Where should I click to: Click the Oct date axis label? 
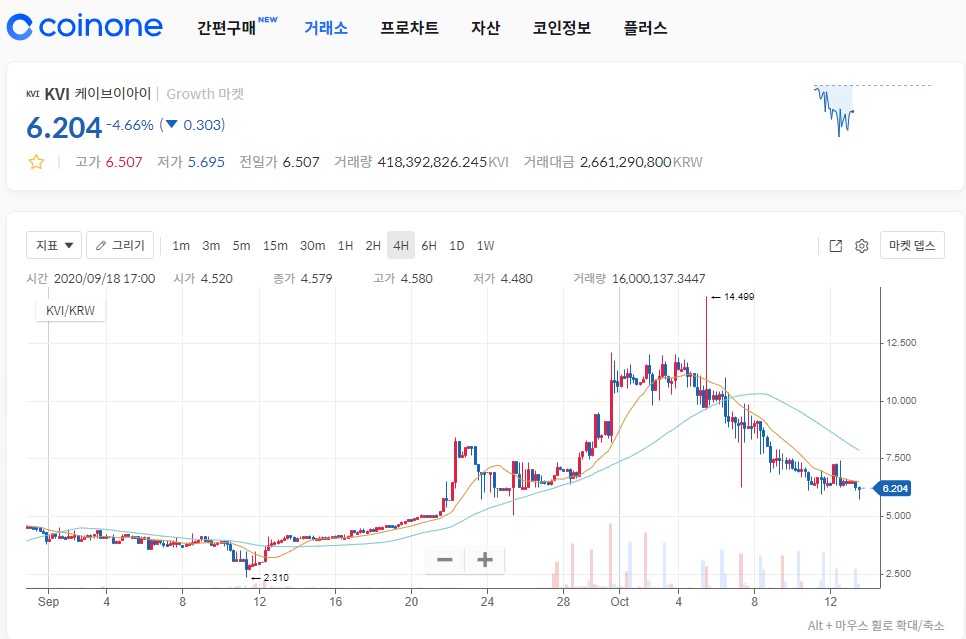point(620,602)
